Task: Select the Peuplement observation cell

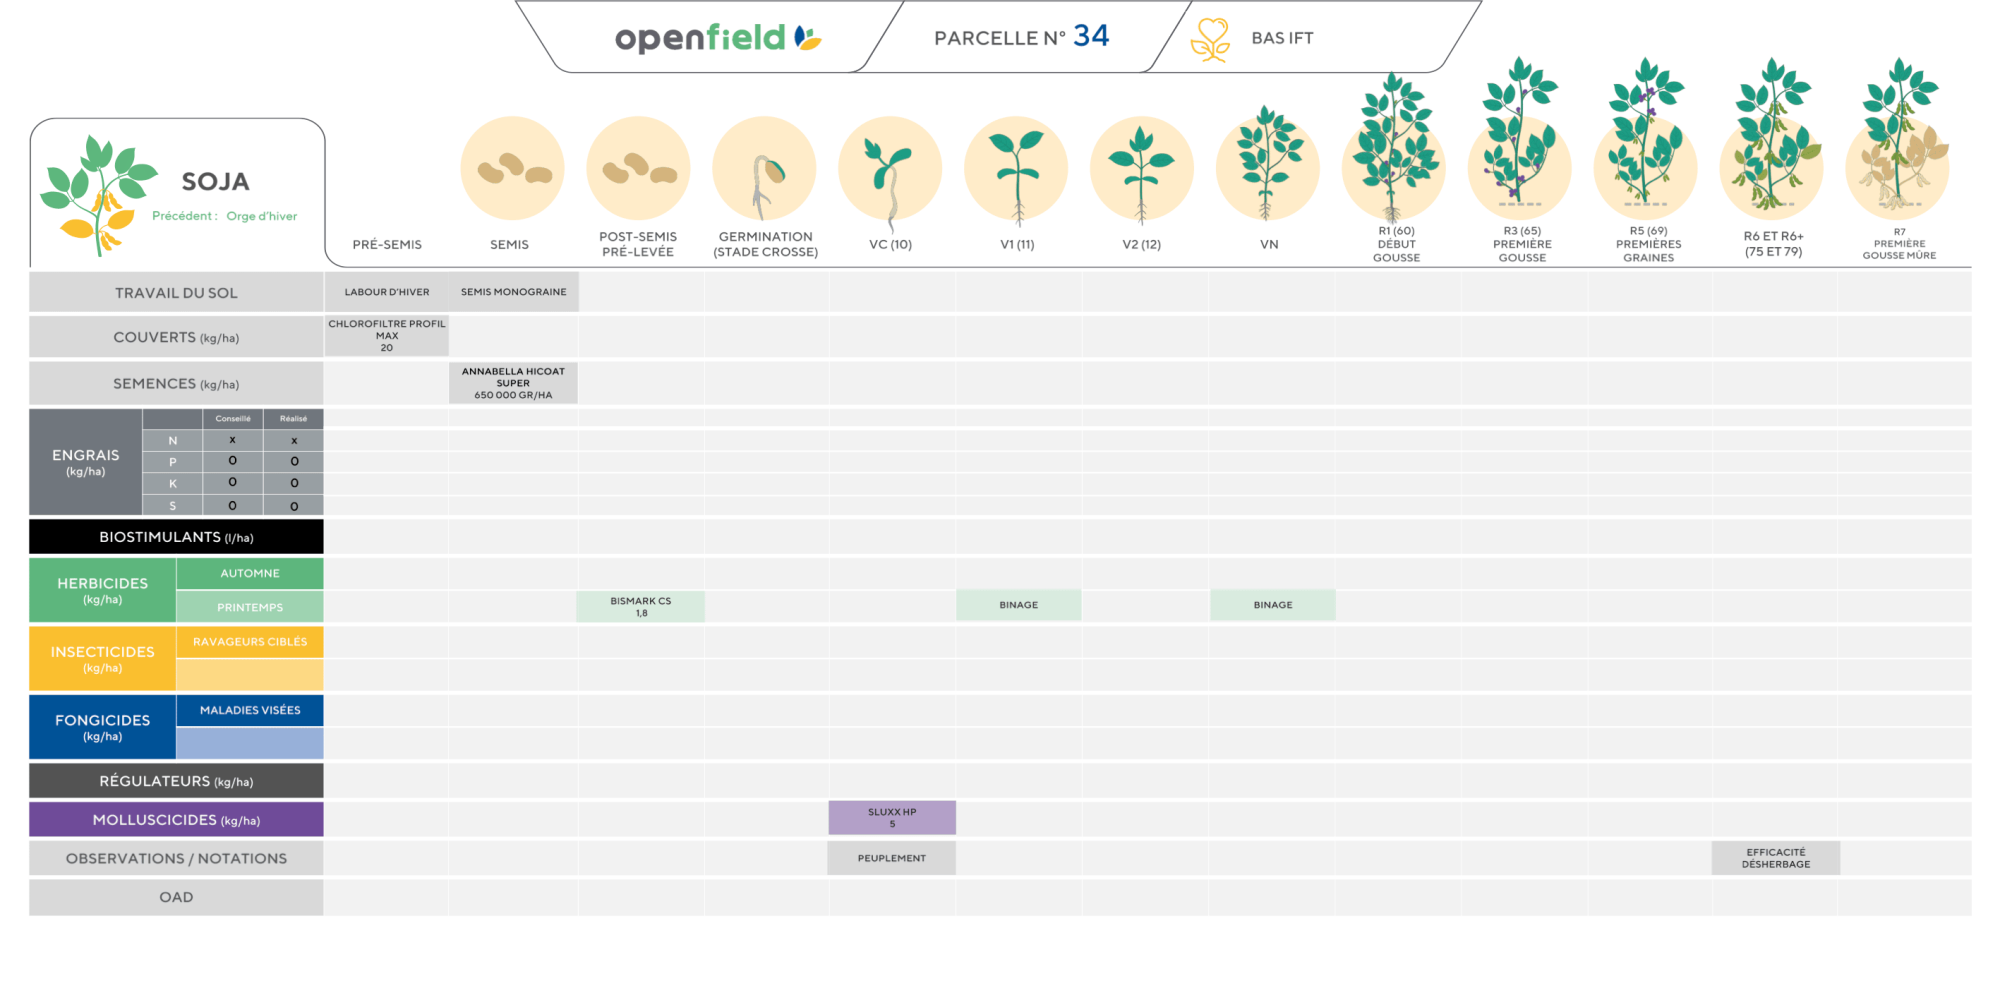Action: (891, 858)
